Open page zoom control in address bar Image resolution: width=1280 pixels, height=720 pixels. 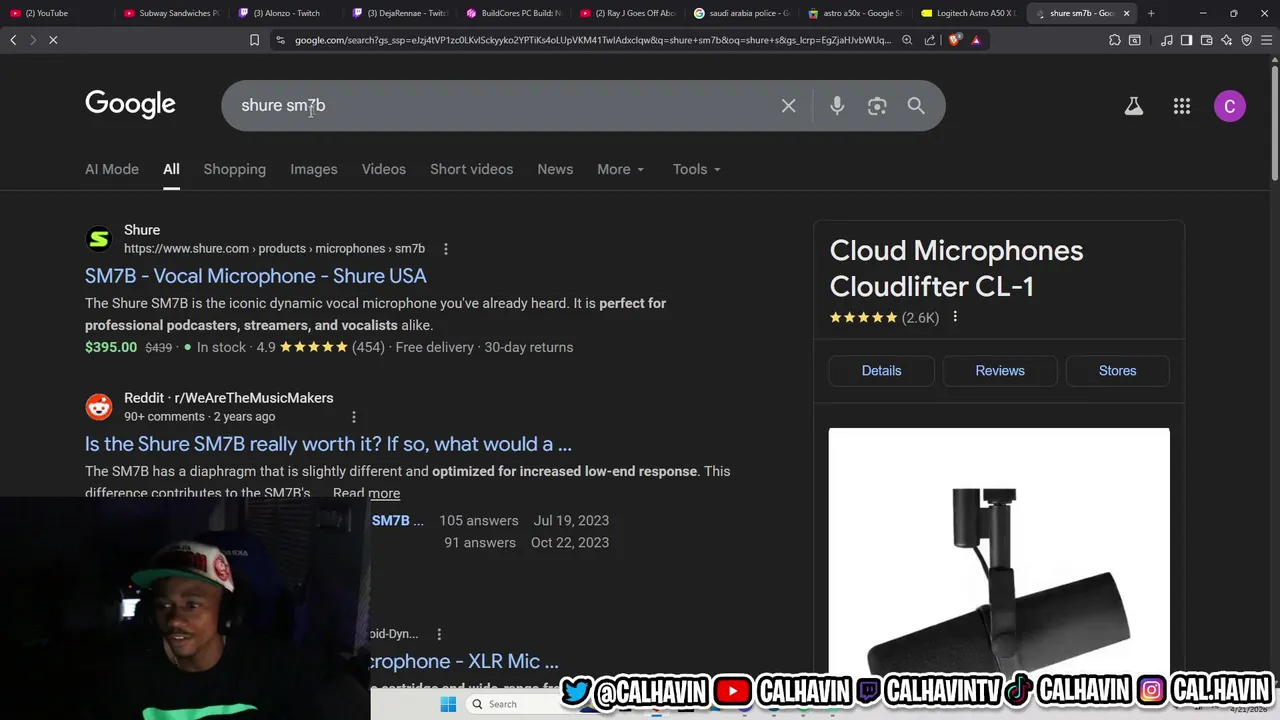pos(907,40)
